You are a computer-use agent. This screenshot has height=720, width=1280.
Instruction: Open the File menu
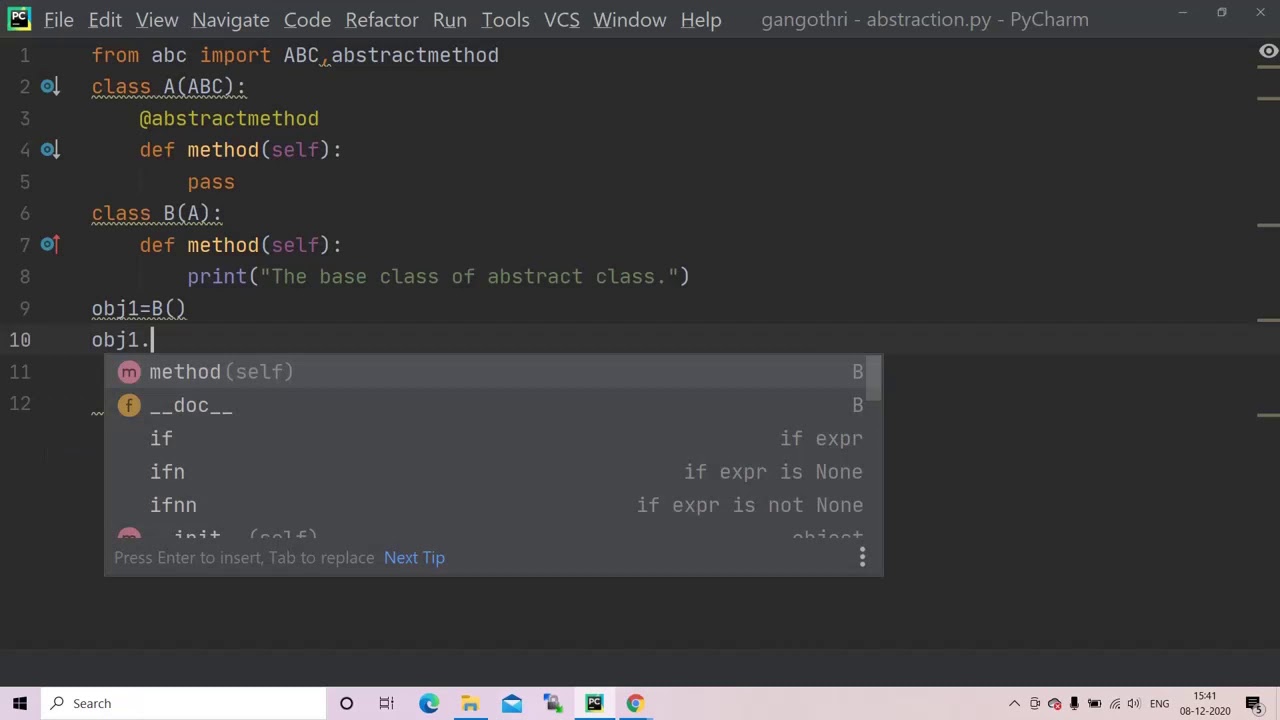point(59,19)
